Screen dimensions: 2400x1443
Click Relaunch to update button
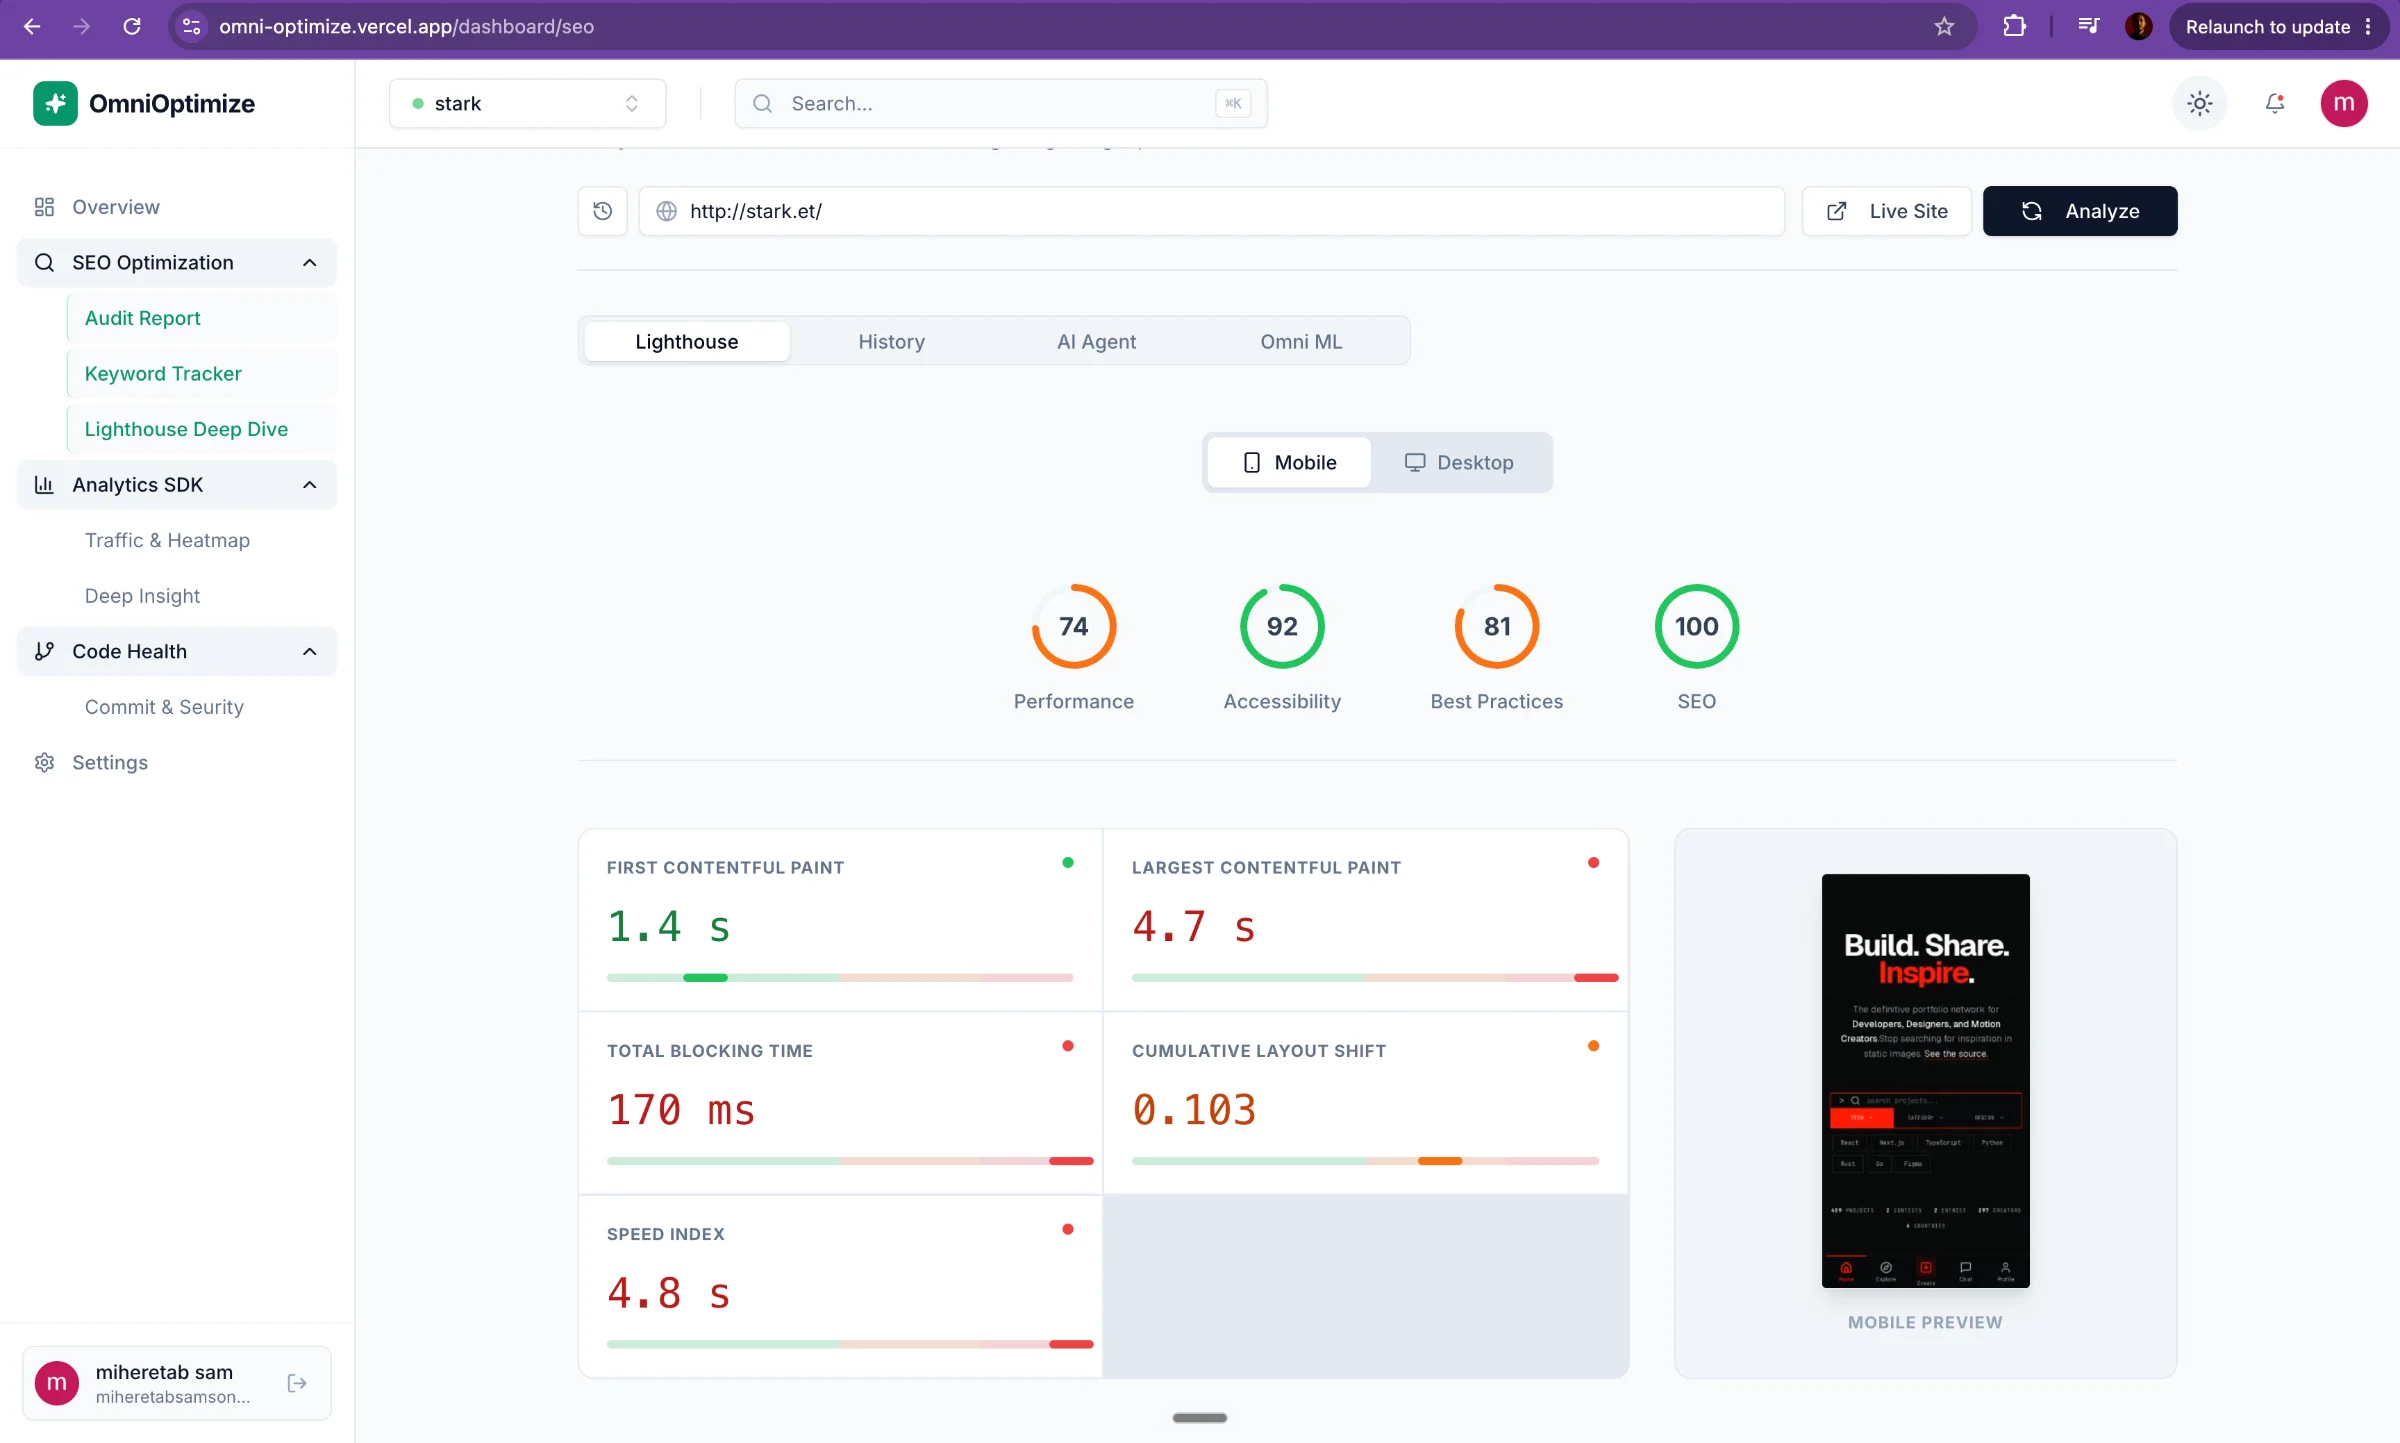tap(2280, 27)
